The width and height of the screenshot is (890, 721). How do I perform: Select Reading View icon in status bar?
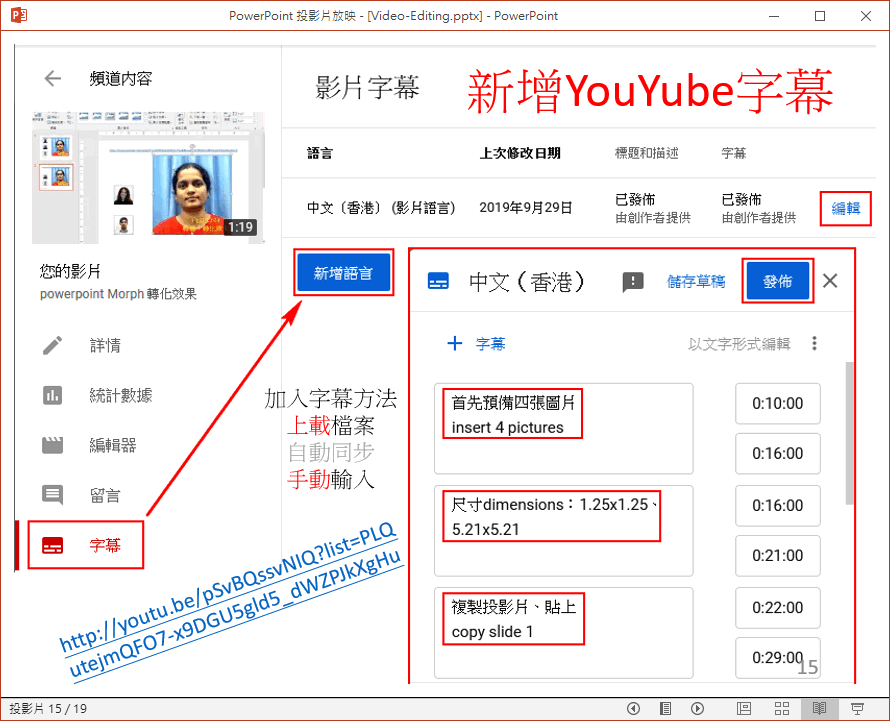pos(819,709)
